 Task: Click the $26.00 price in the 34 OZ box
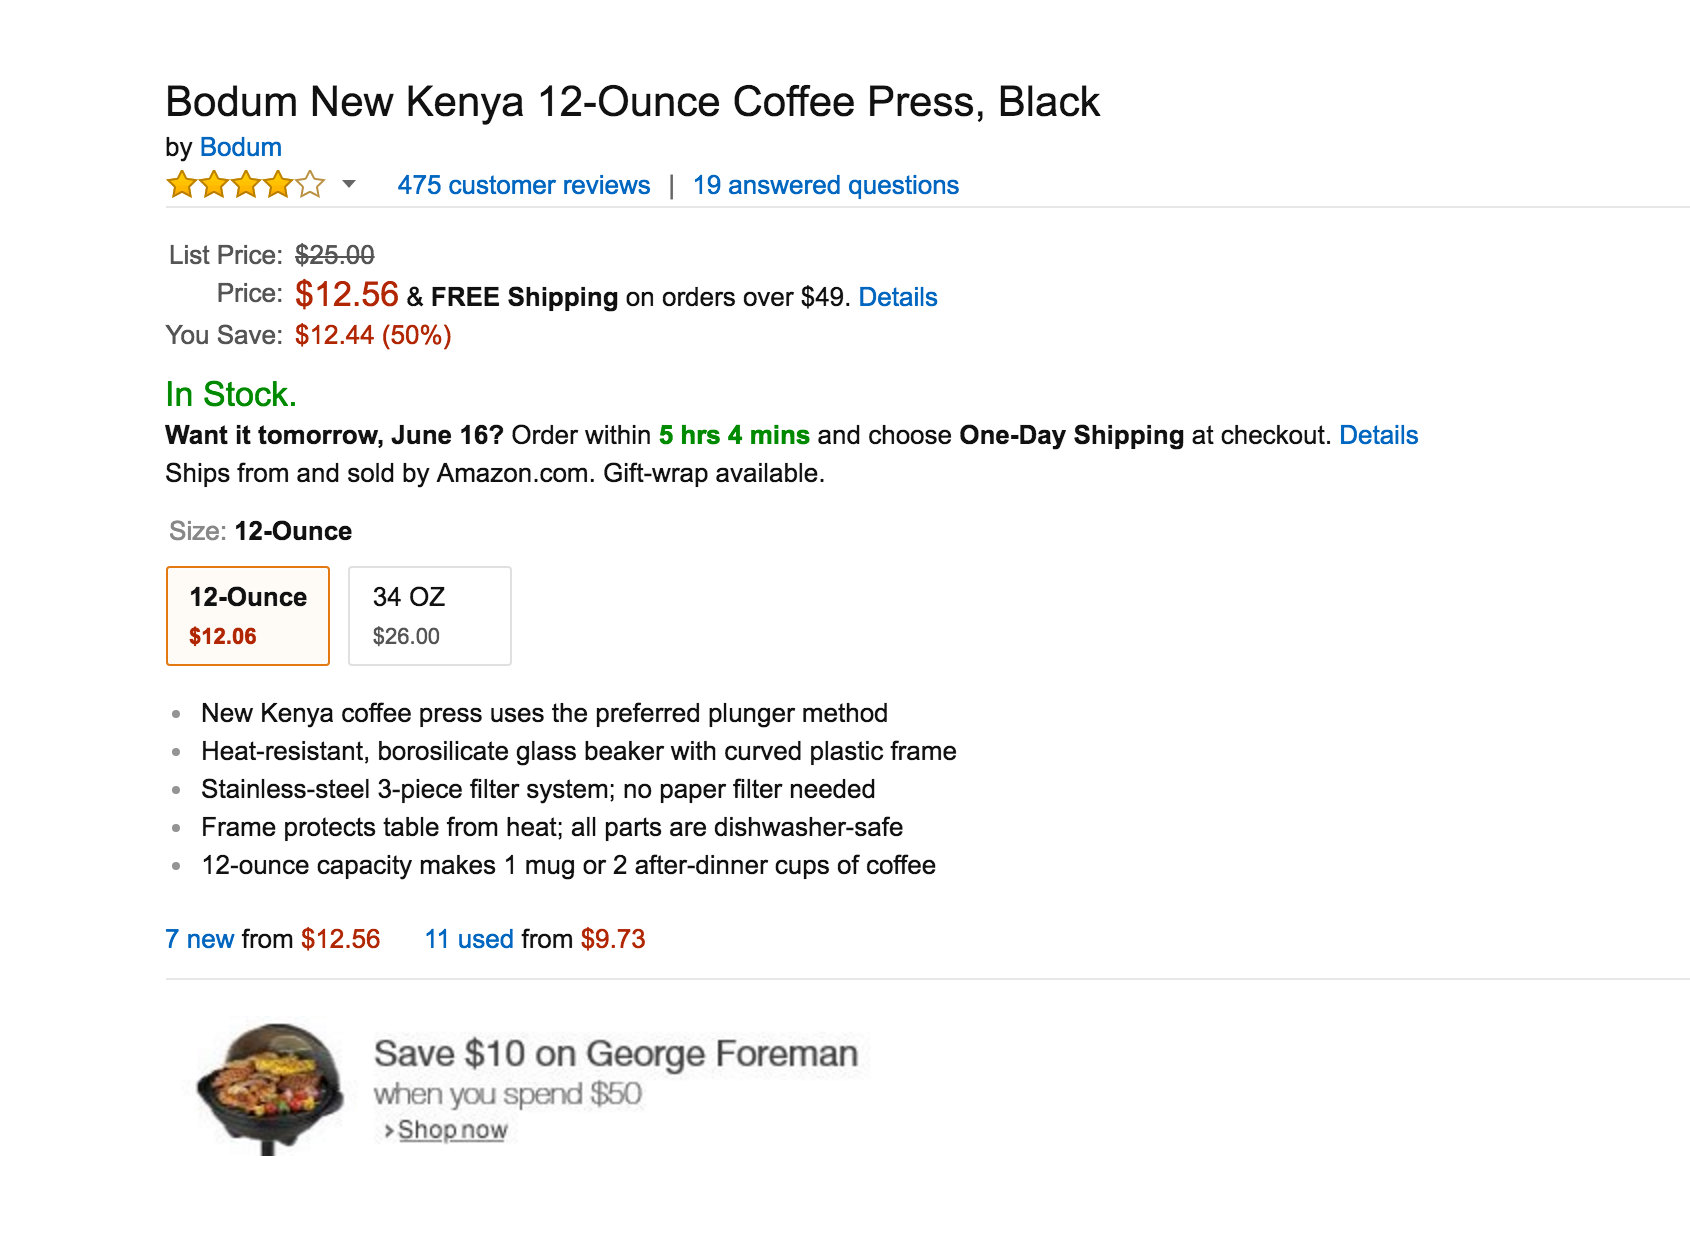pos(406,636)
